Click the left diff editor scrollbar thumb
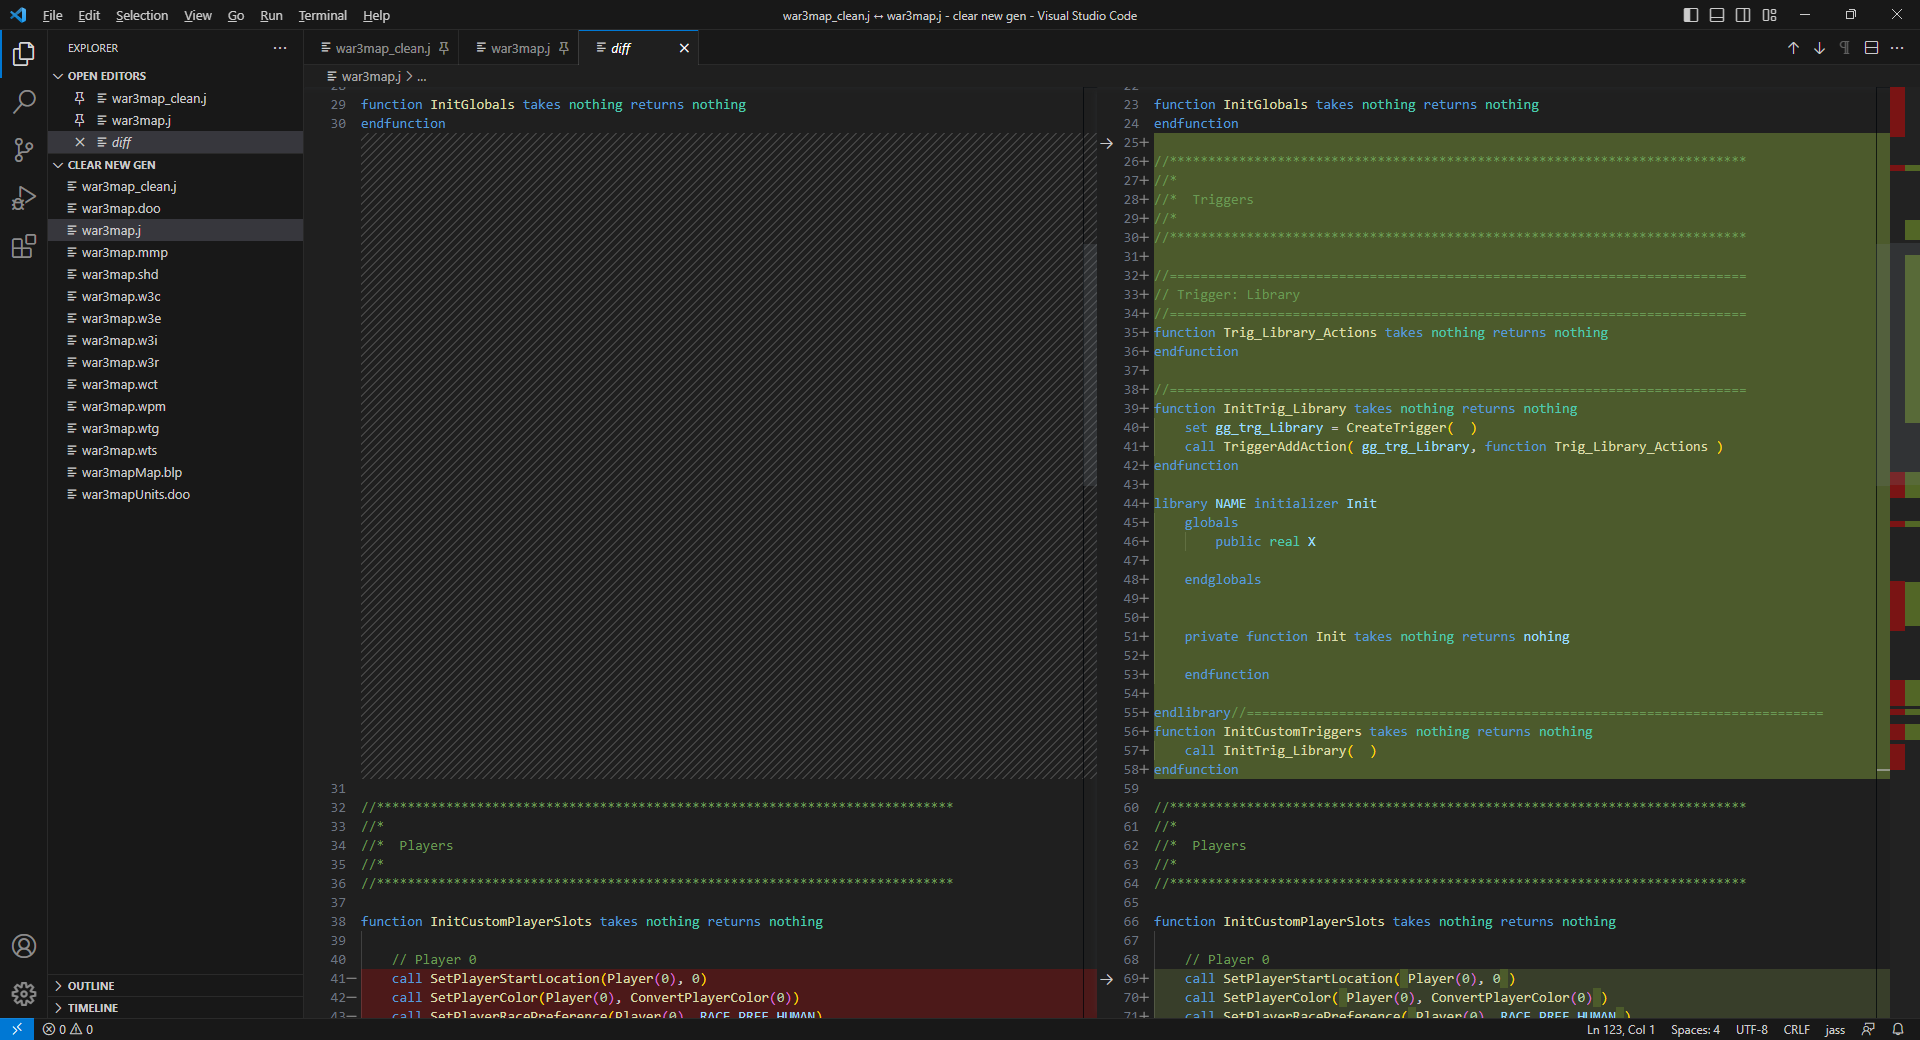The height and width of the screenshot is (1040, 1920). click(x=1090, y=365)
